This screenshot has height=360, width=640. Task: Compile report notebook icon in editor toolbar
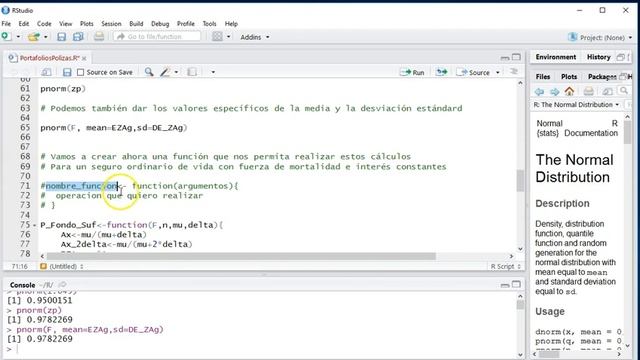191,72
